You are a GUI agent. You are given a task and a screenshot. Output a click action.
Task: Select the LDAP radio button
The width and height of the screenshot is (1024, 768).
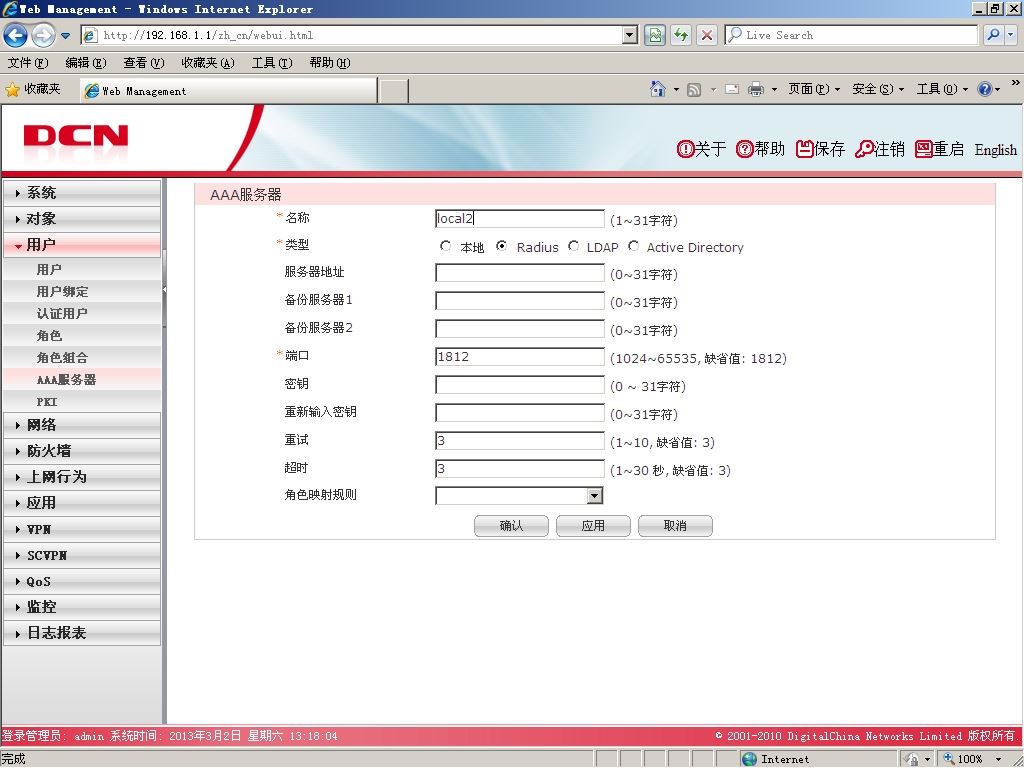(x=573, y=246)
